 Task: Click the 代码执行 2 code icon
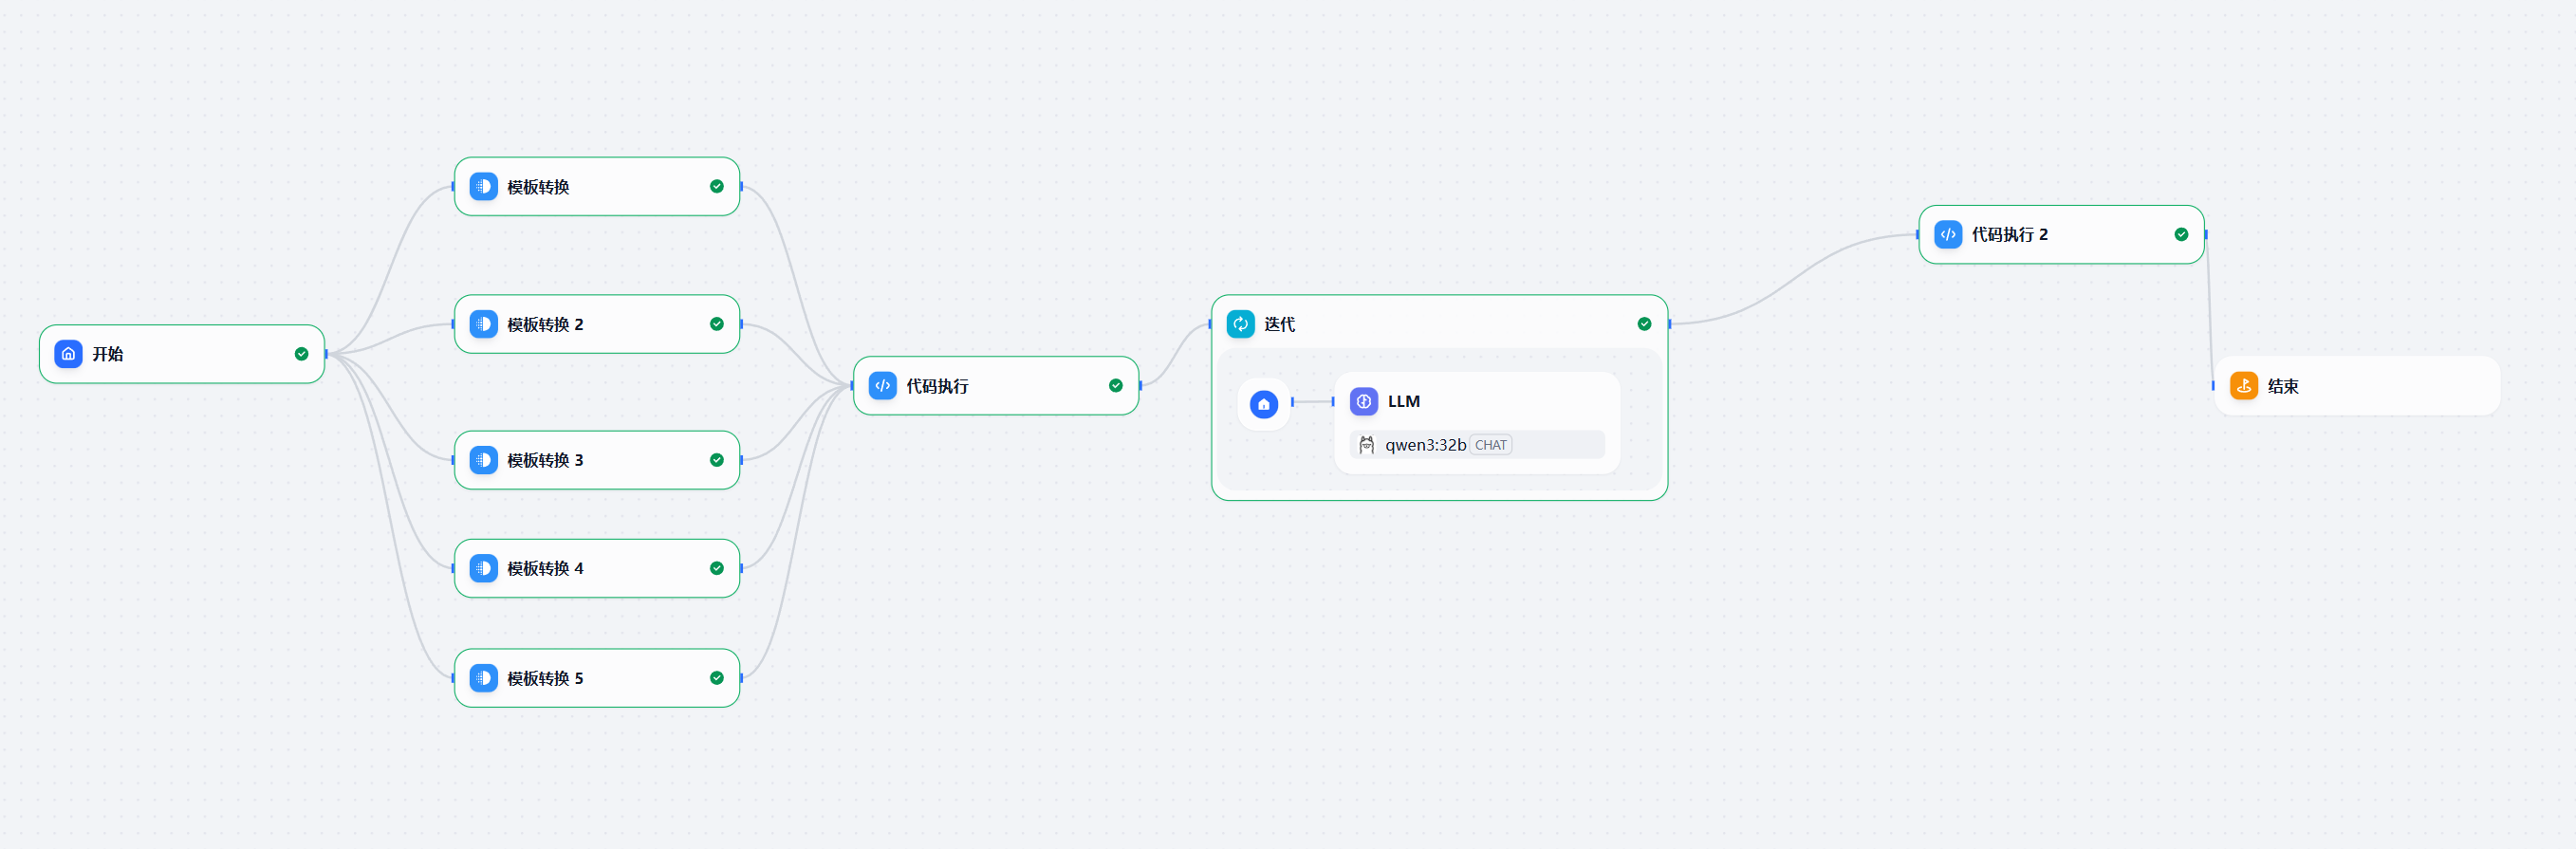pyautogui.click(x=1947, y=235)
